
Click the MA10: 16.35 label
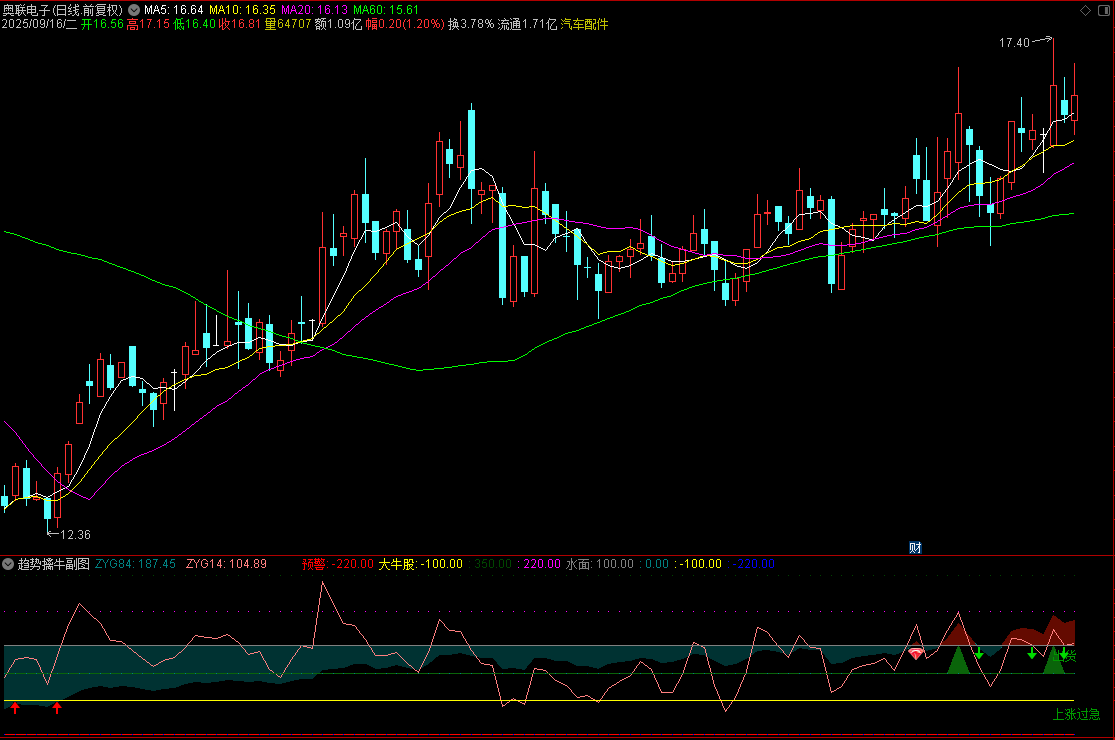[x=242, y=10]
